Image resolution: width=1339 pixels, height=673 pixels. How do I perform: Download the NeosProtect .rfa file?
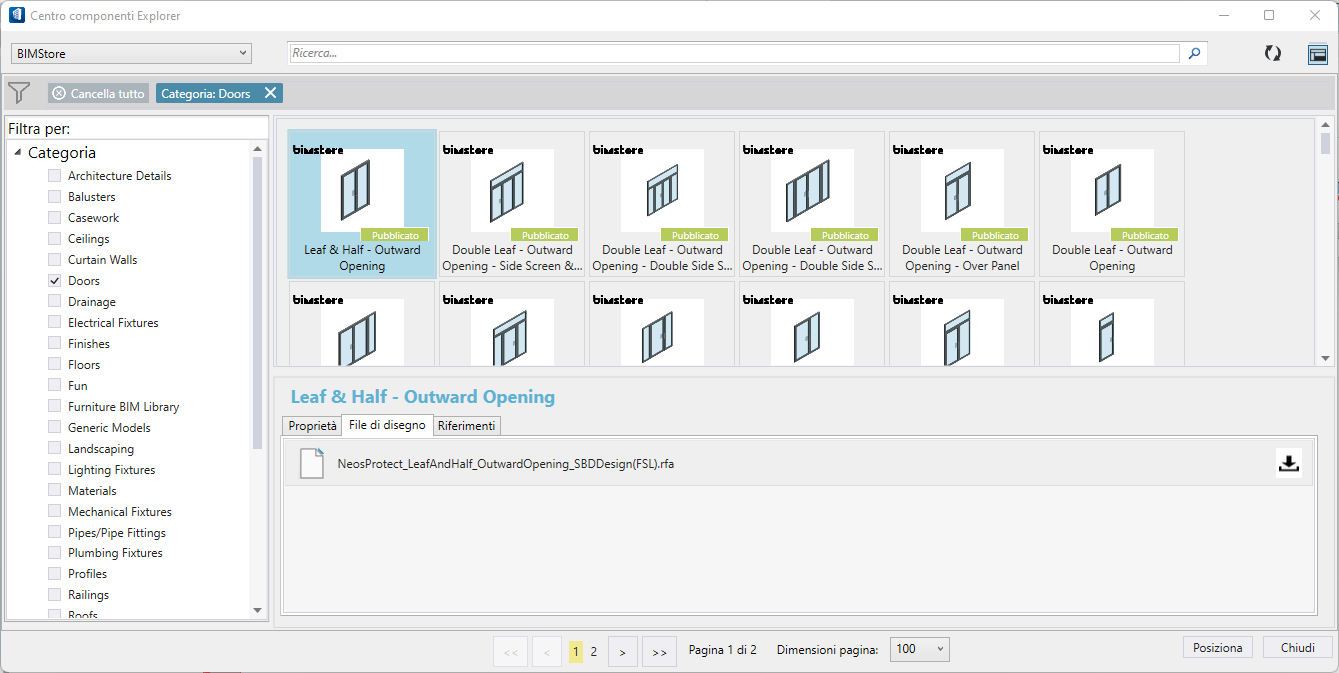pyautogui.click(x=1289, y=463)
